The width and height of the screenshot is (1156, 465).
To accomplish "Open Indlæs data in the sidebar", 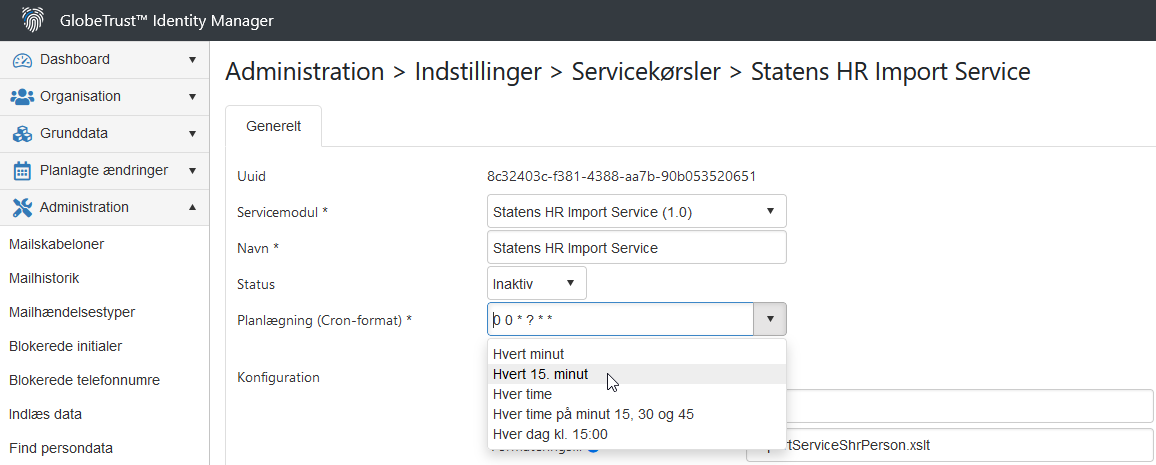I will [46, 414].
